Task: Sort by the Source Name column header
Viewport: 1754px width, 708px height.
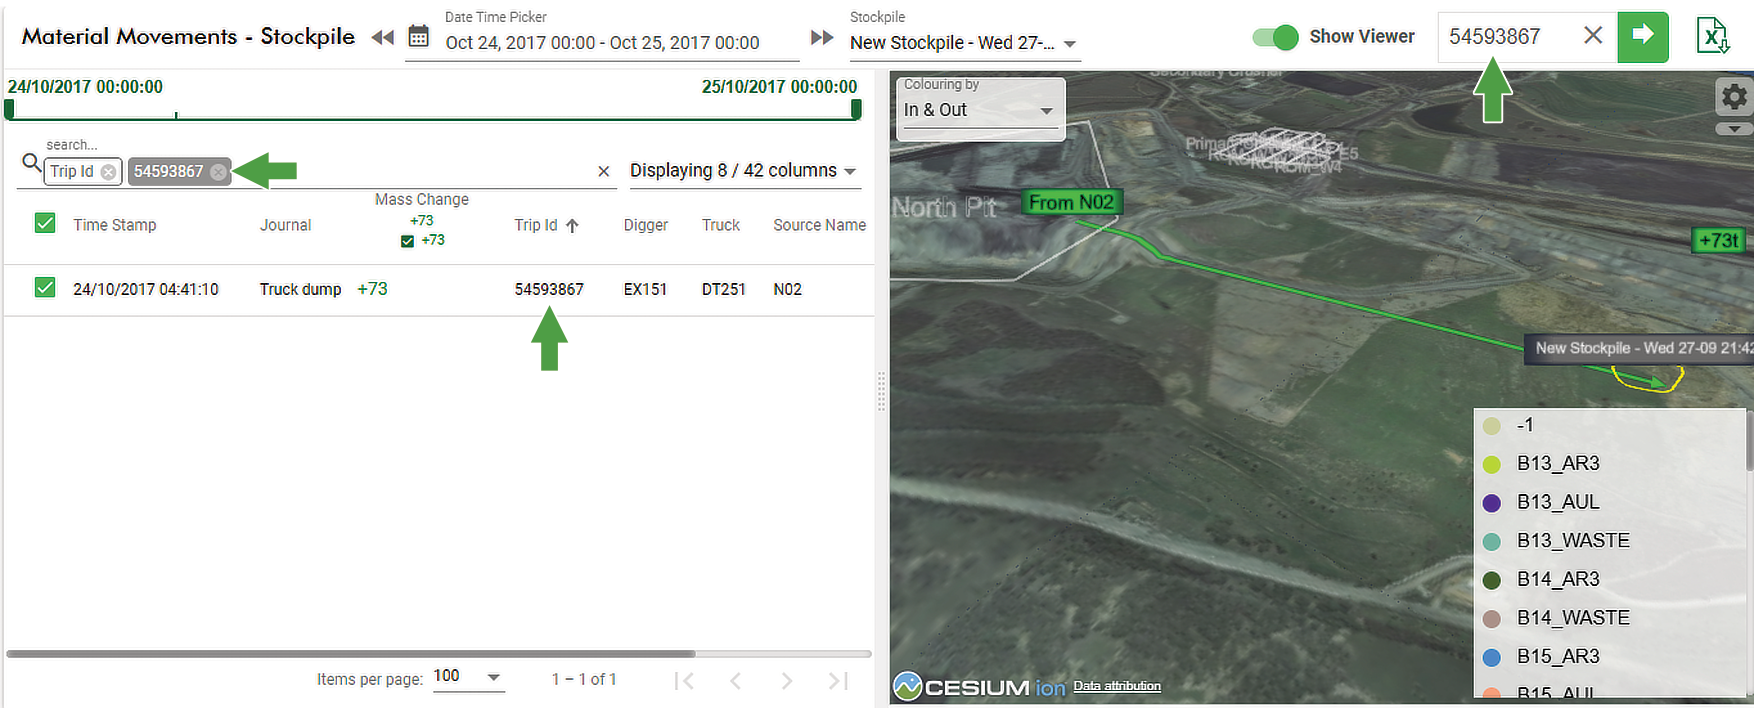Action: pyautogui.click(x=820, y=225)
